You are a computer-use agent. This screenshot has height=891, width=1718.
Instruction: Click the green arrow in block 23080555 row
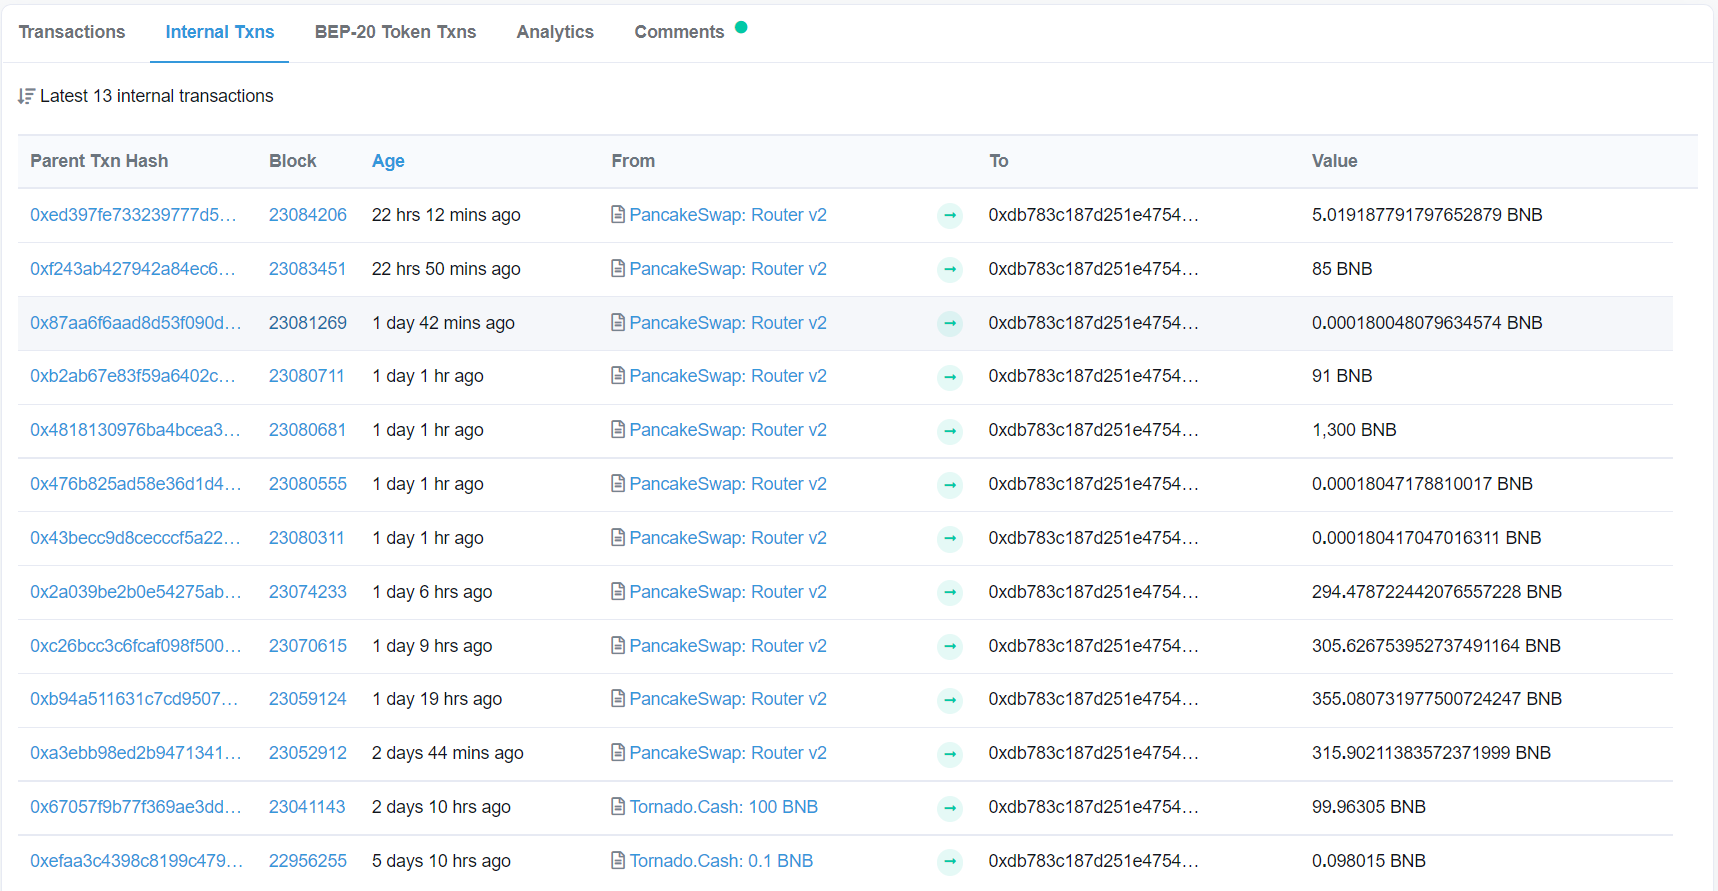(x=950, y=485)
